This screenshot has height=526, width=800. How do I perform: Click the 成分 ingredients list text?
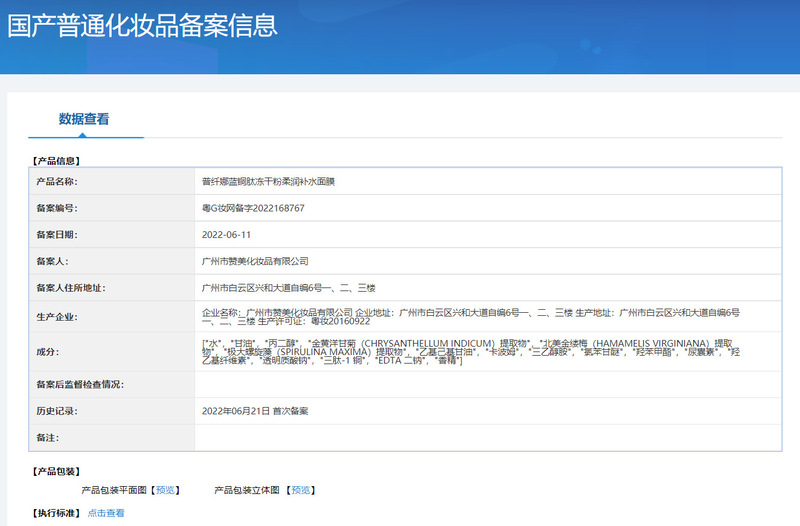470,352
